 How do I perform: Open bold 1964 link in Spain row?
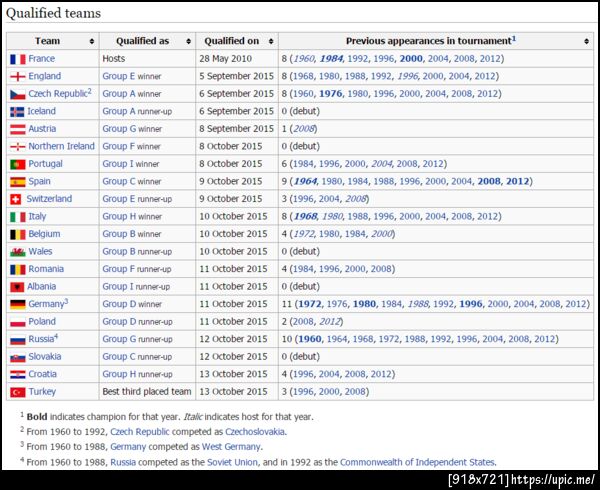305,182
